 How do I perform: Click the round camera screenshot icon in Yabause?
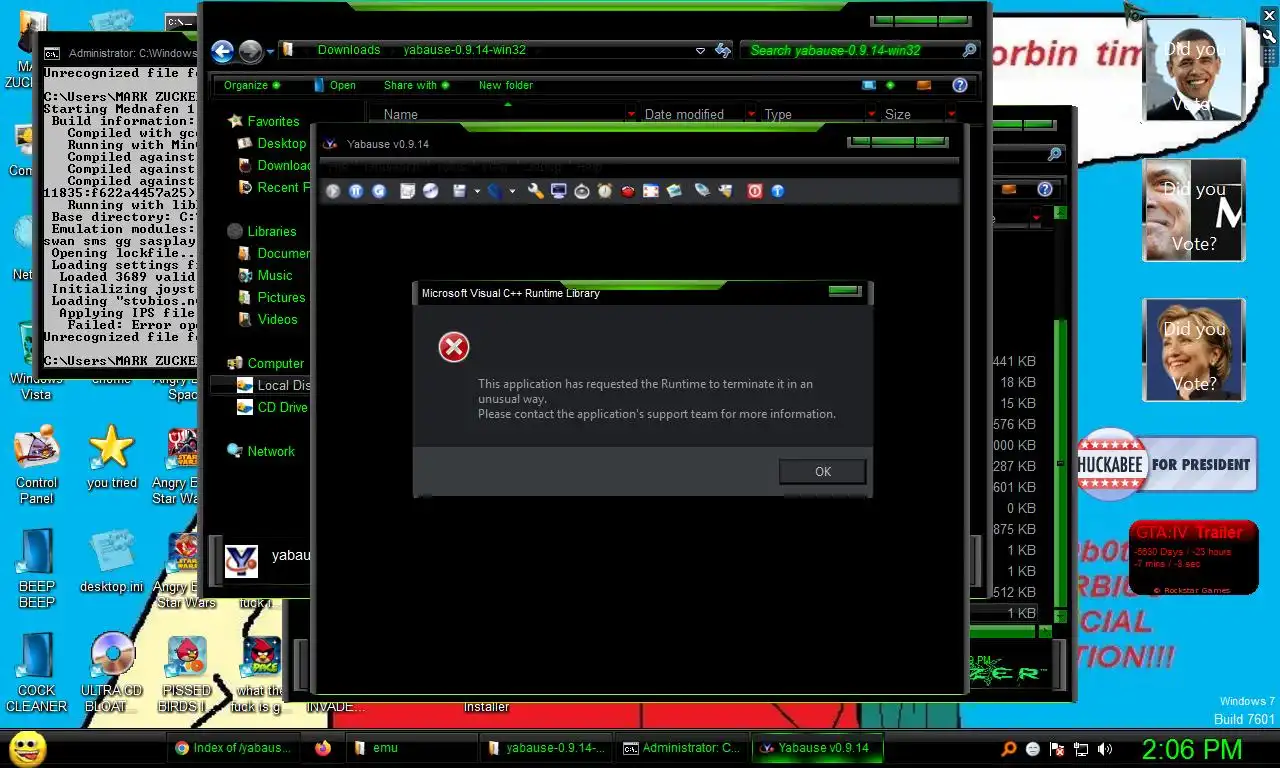click(x=582, y=191)
